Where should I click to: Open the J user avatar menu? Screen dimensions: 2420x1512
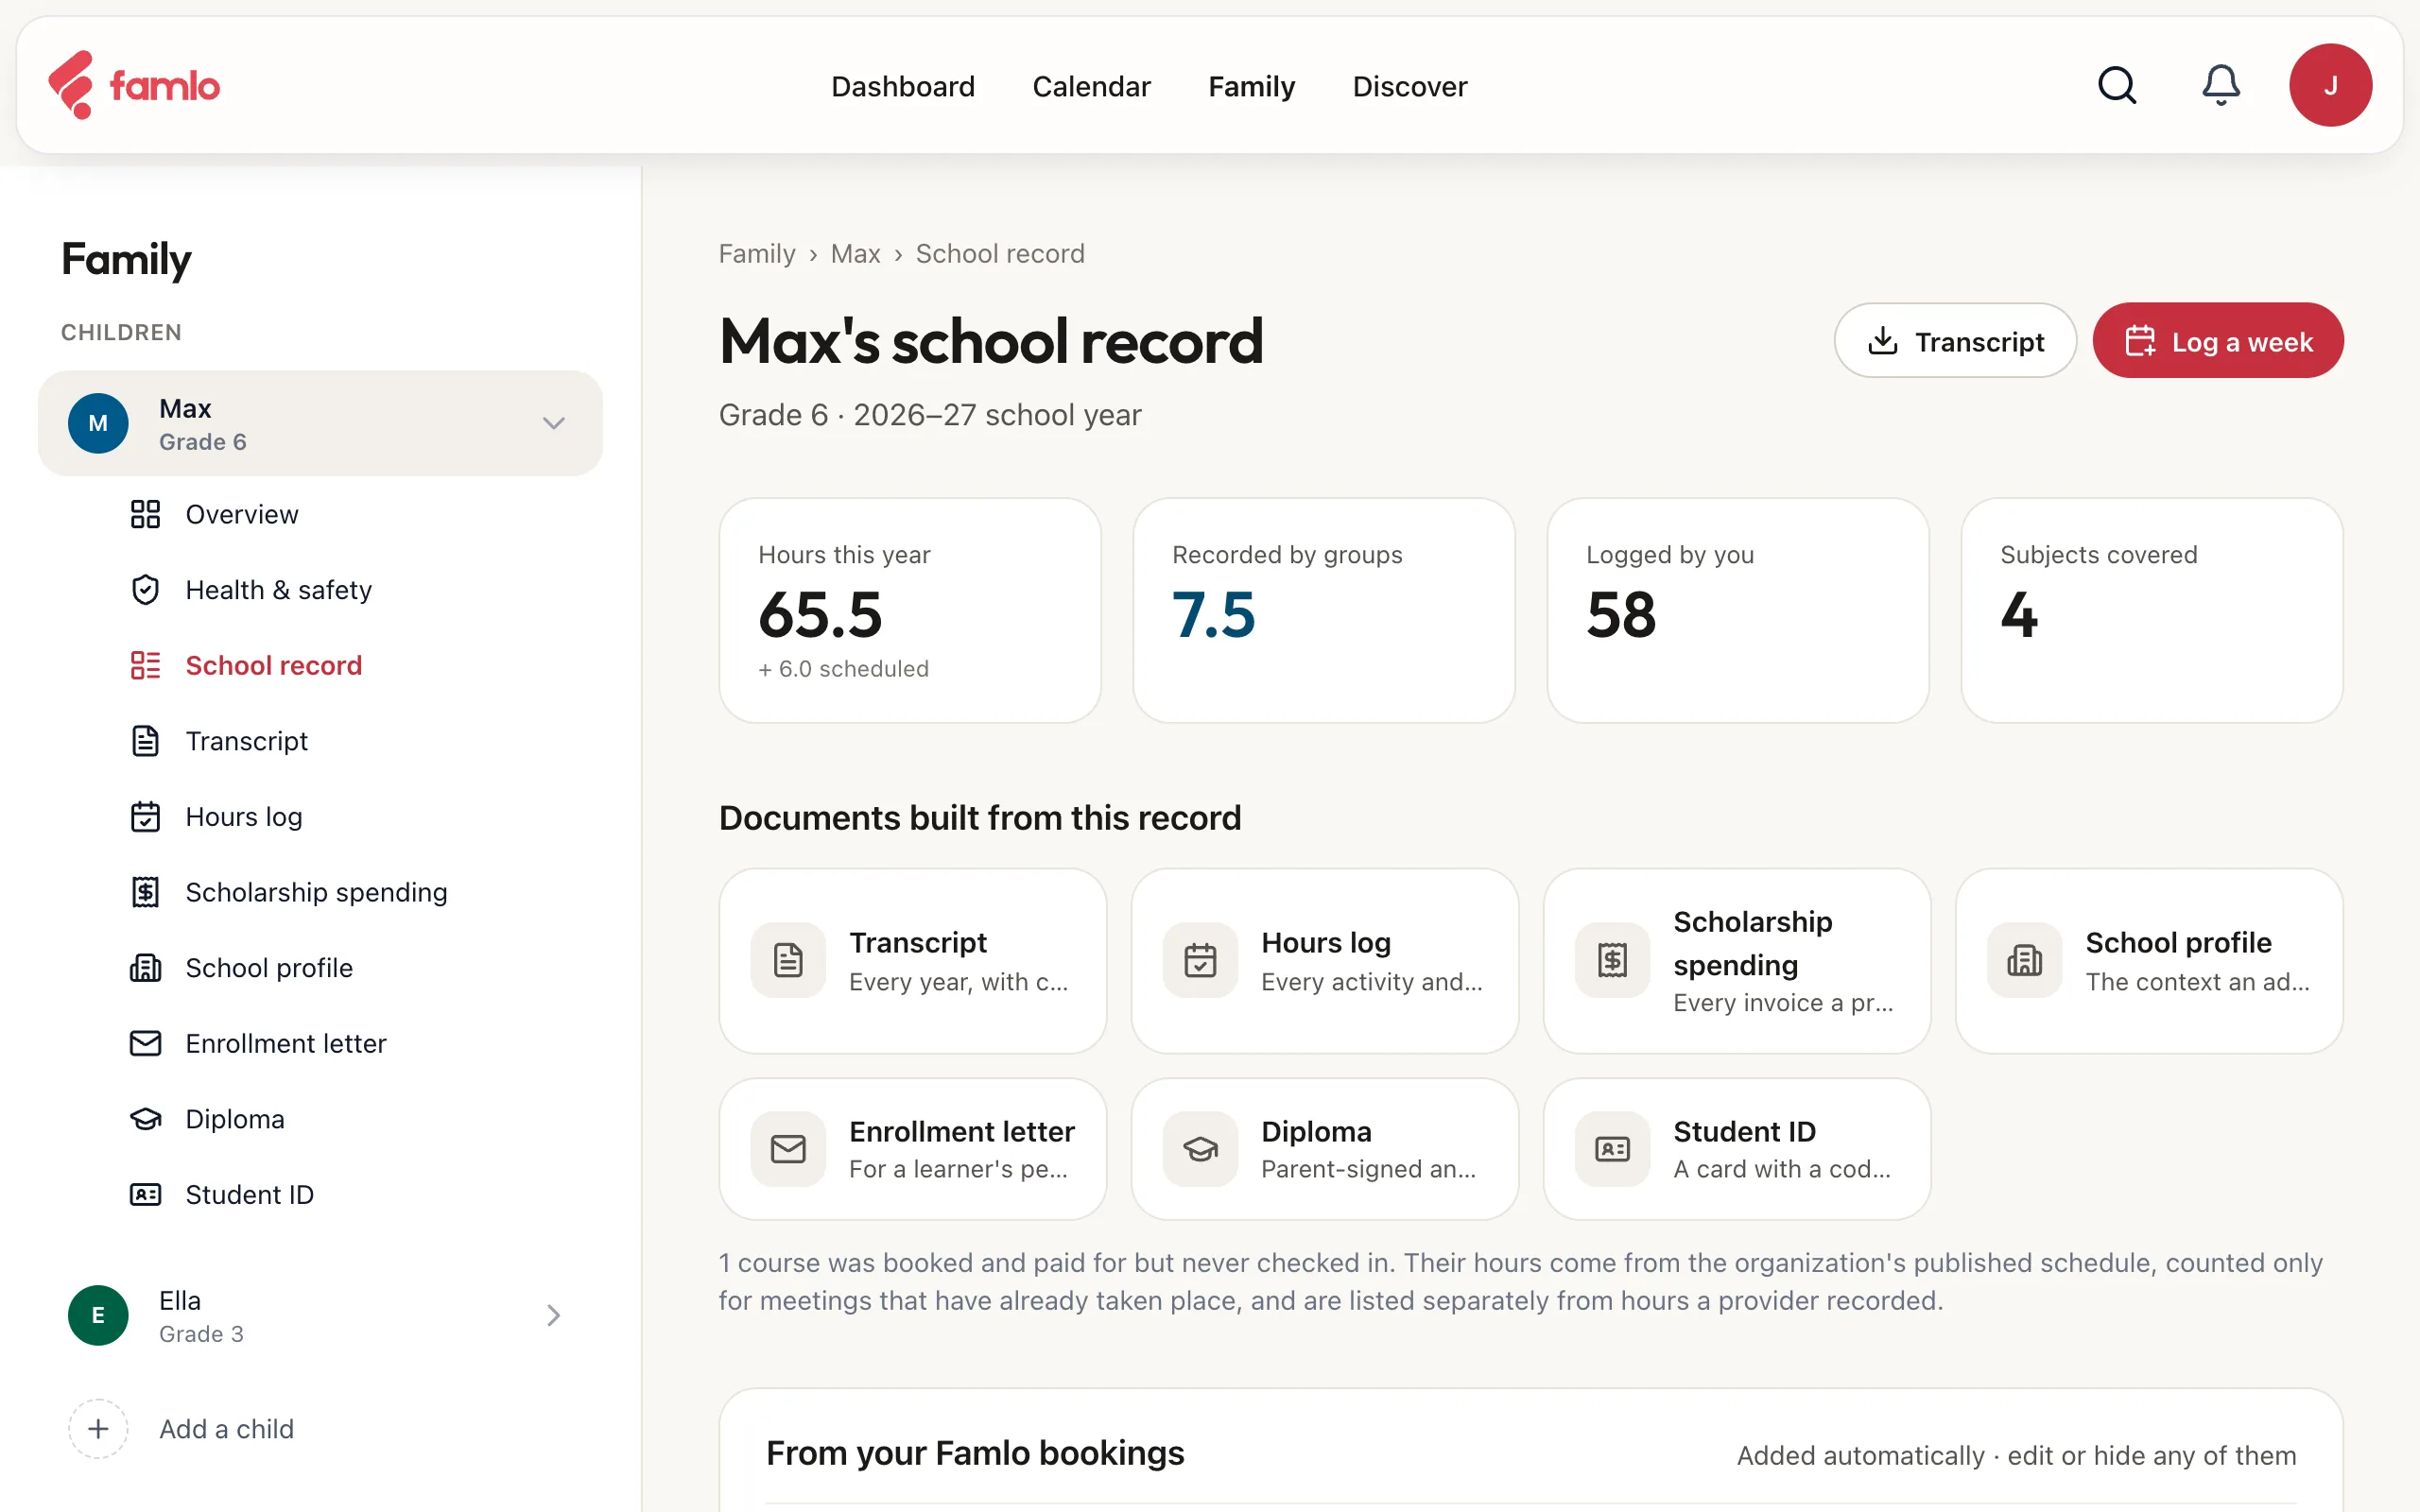(2330, 85)
